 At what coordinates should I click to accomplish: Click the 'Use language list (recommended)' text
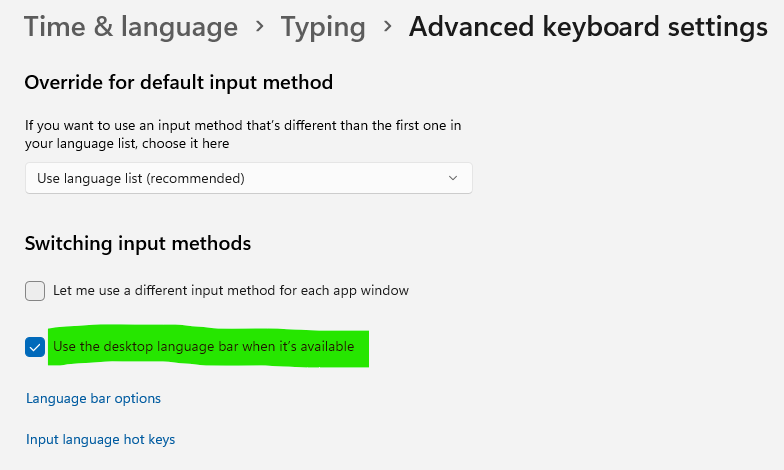point(140,178)
